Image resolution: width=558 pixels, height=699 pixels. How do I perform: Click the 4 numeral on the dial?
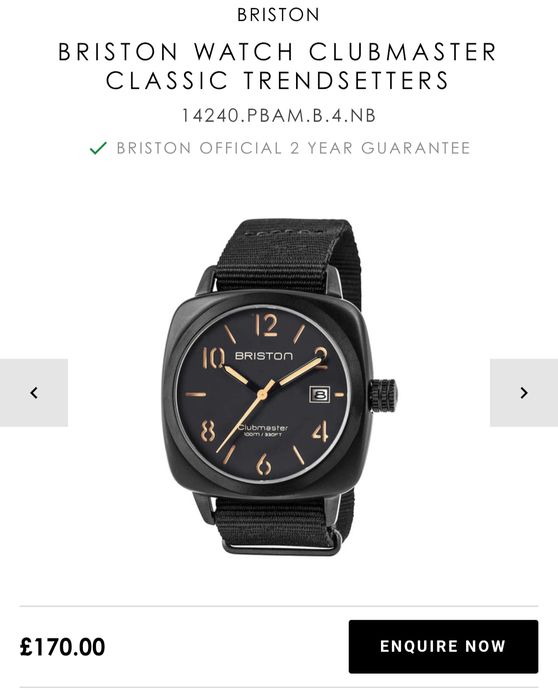(x=320, y=431)
